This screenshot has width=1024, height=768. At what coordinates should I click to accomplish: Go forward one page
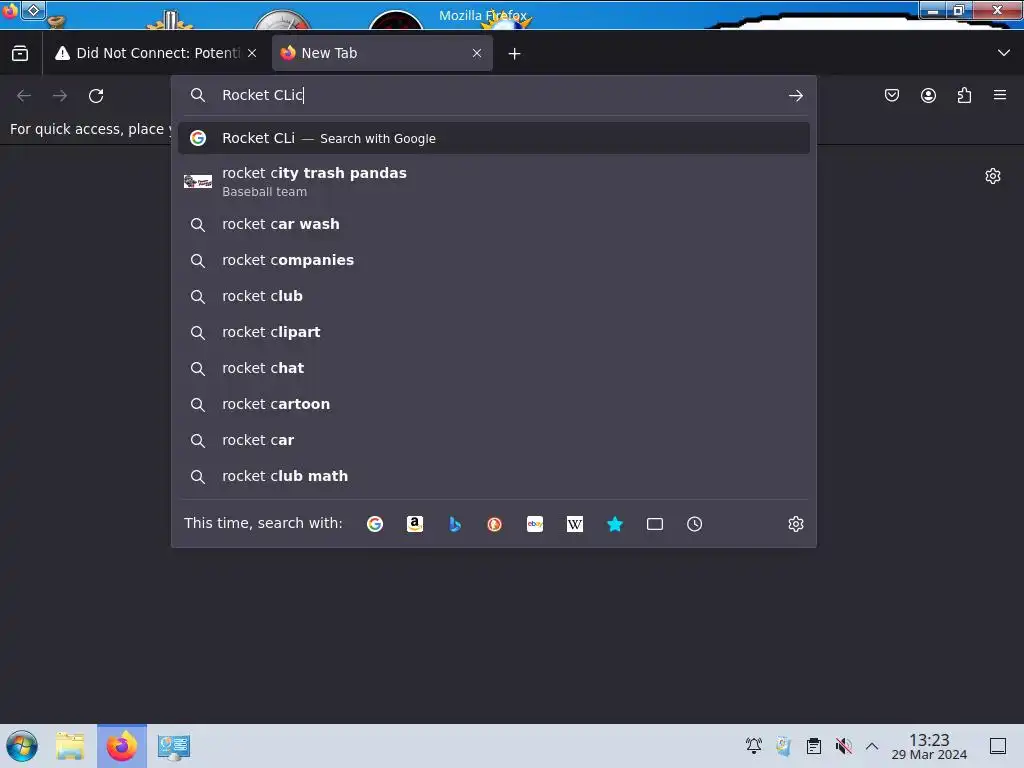pos(60,96)
